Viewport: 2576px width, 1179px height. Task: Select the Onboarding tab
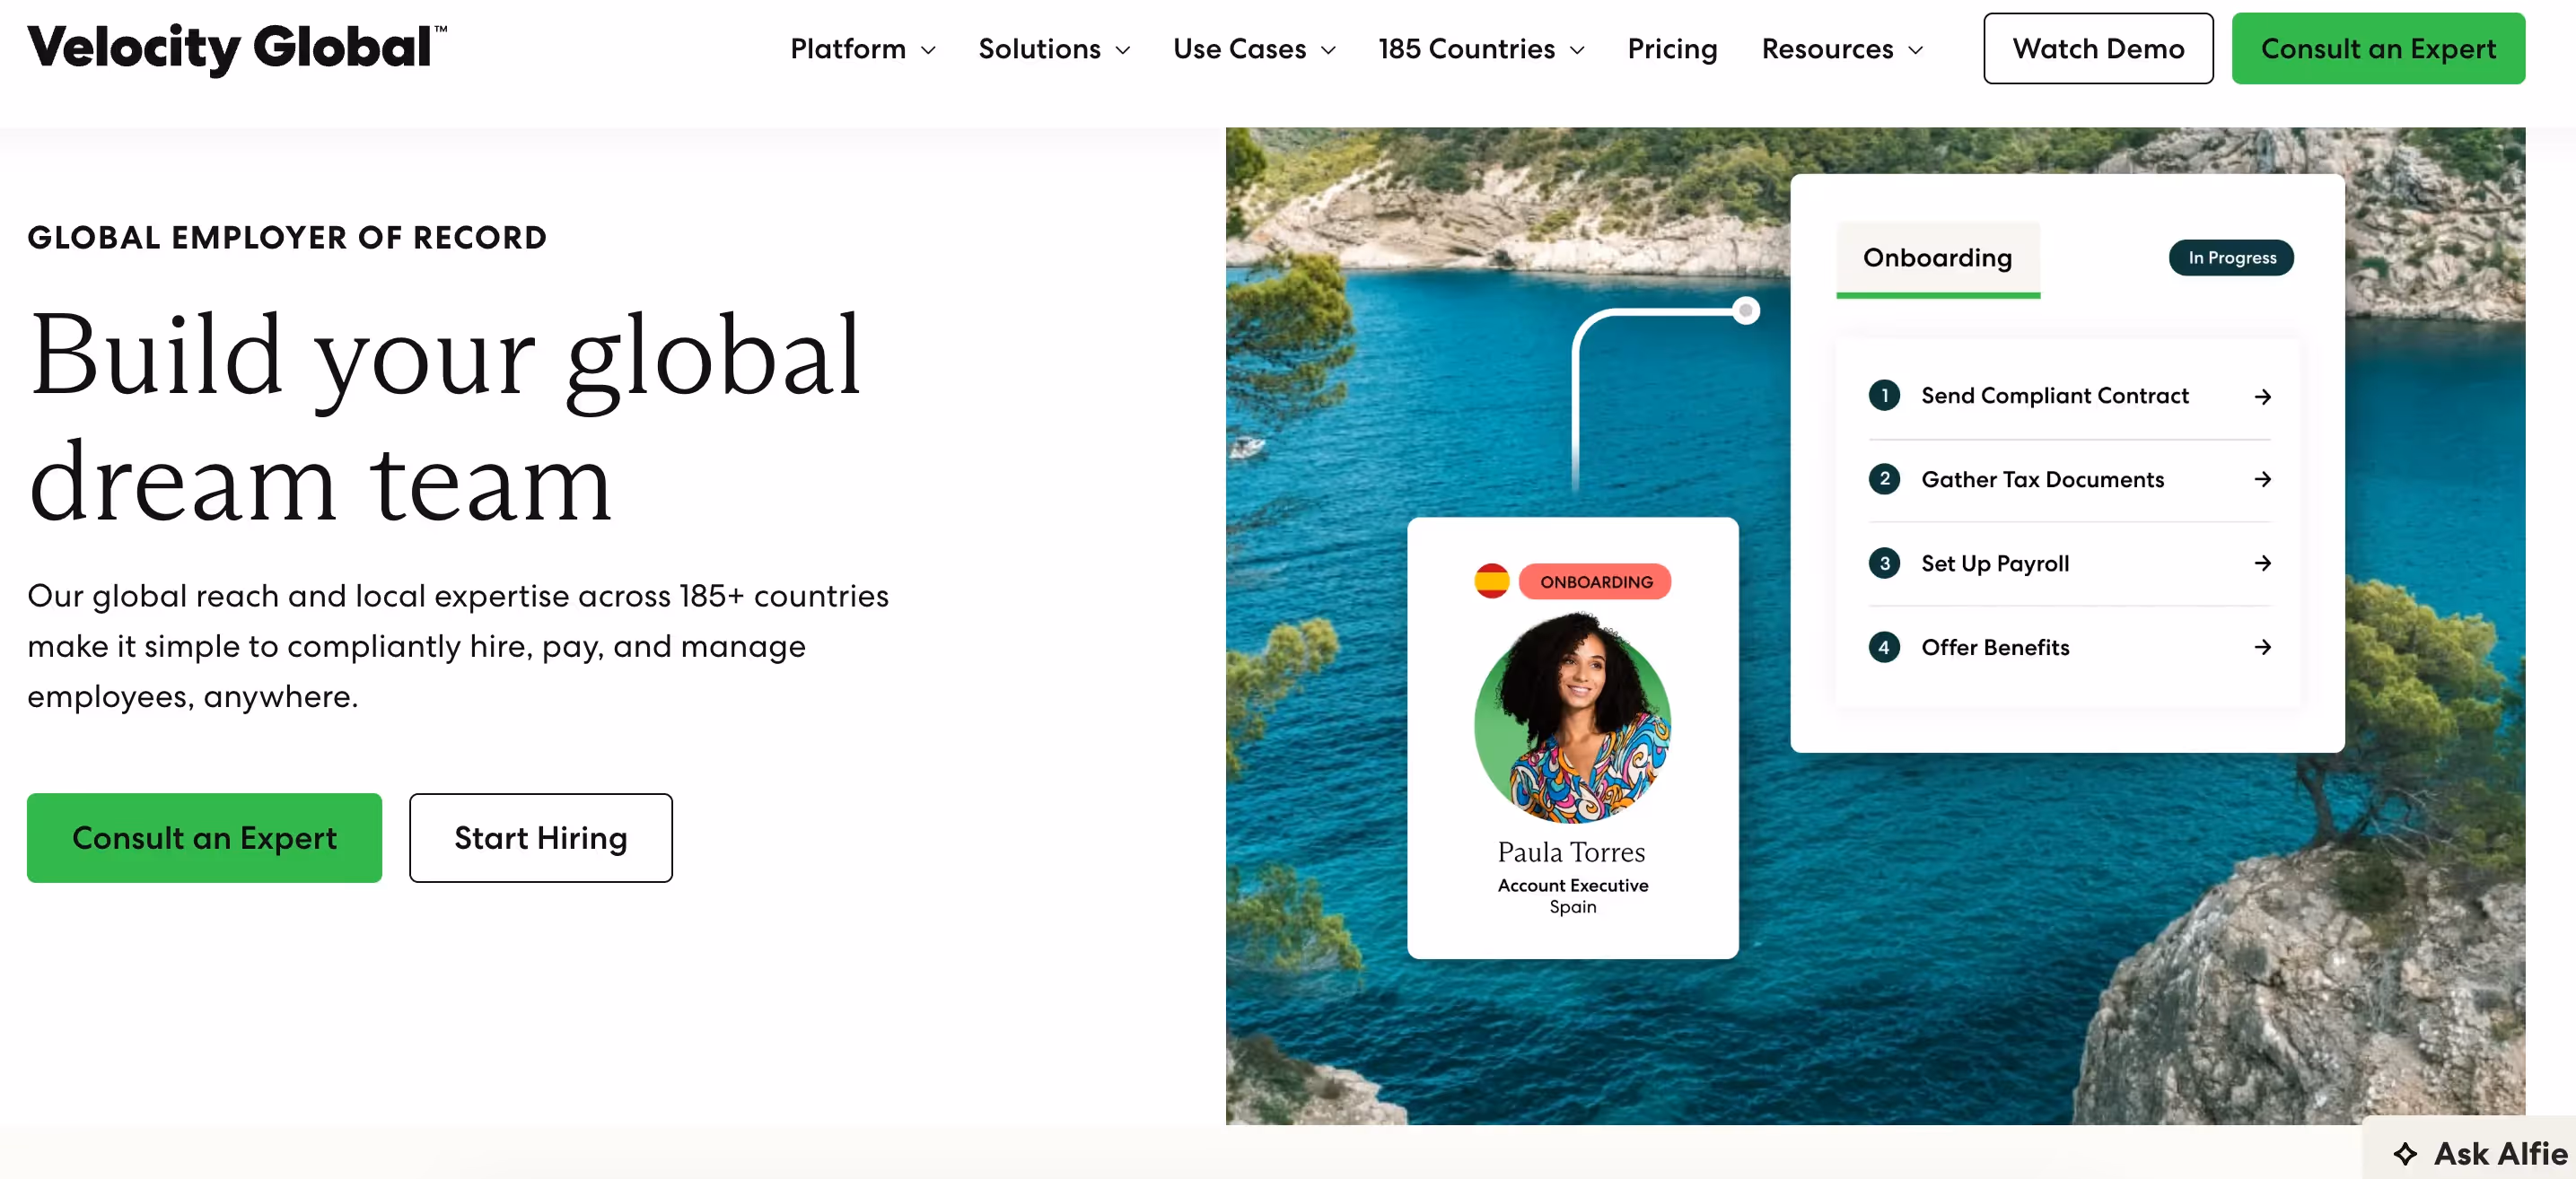tap(1937, 258)
